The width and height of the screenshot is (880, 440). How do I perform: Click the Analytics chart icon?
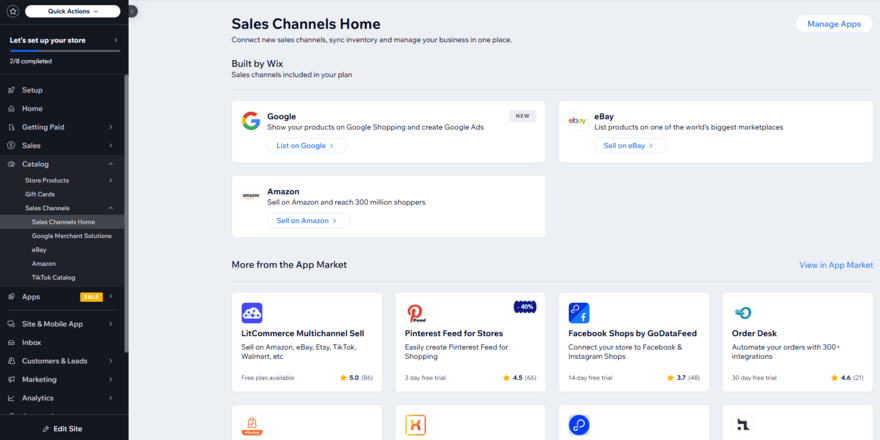coord(12,398)
